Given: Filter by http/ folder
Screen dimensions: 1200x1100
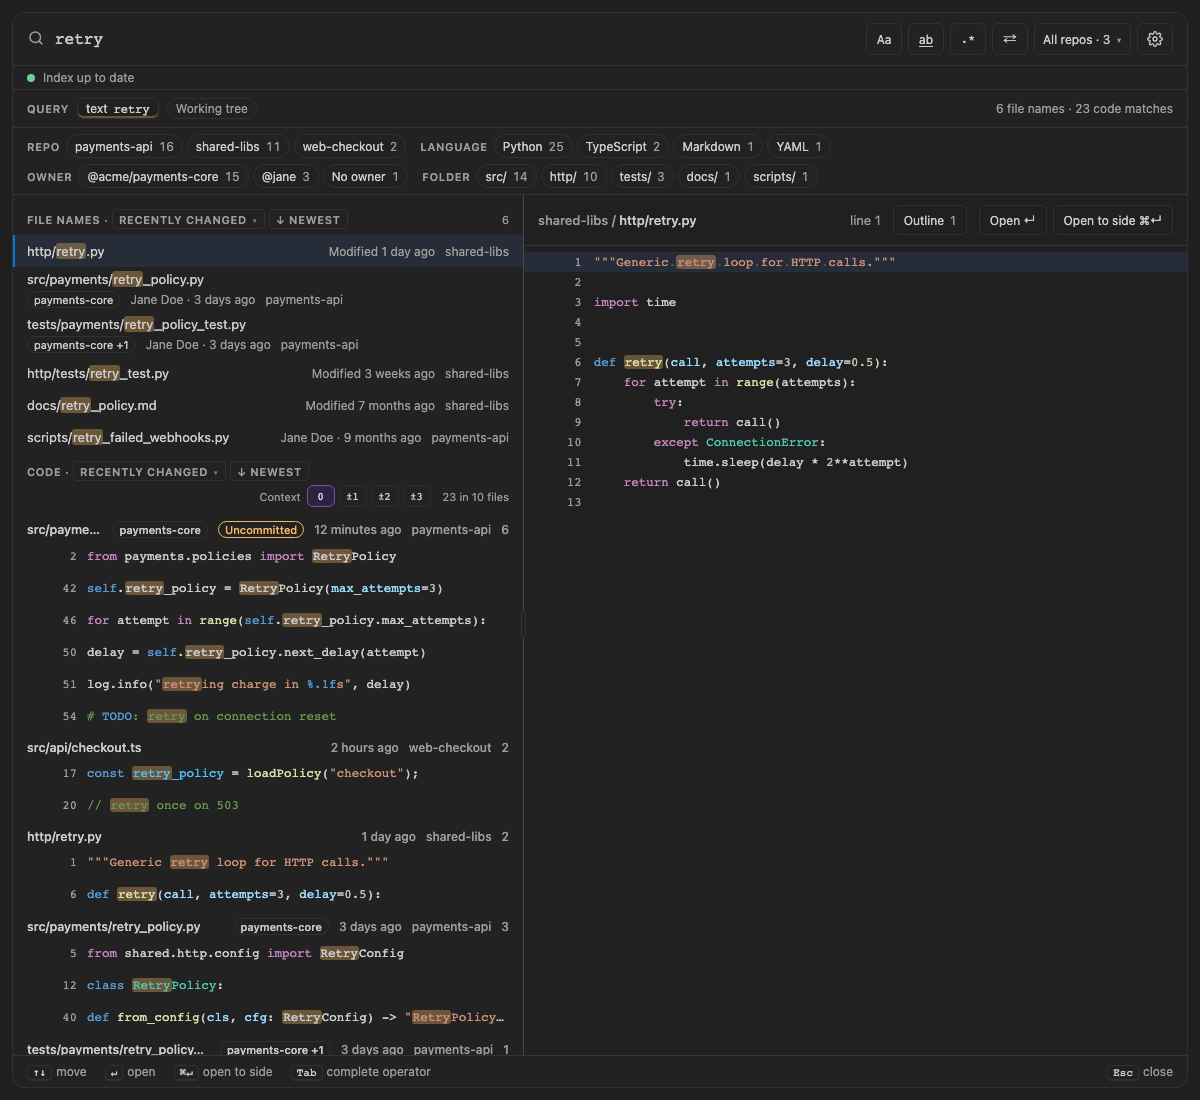Looking at the screenshot, I should point(573,177).
